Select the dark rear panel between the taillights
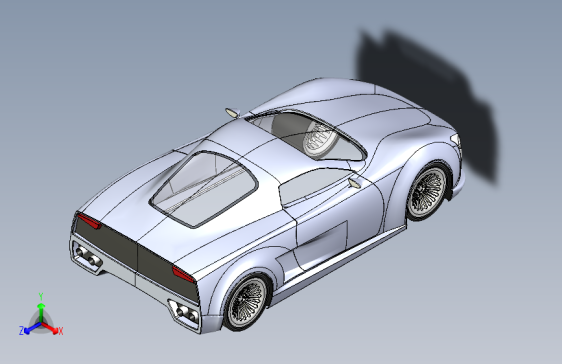Image resolution: width=562 pixels, height=364 pixels. tap(137, 257)
